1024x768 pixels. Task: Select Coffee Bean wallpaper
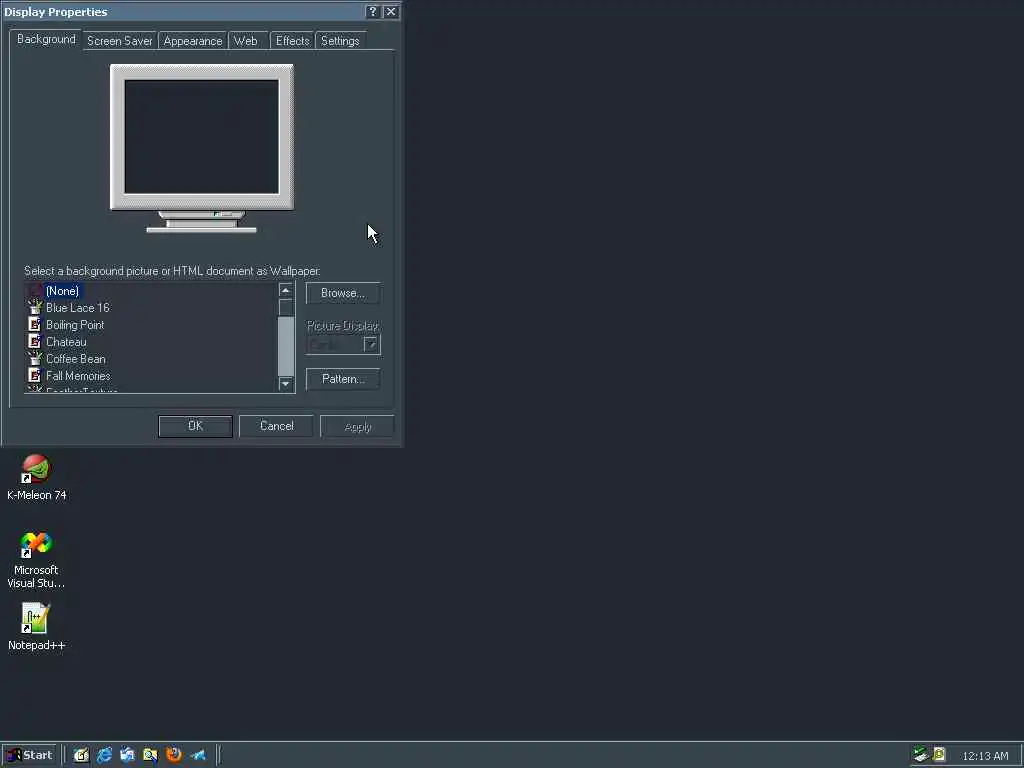pyautogui.click(x=76, y=359)
